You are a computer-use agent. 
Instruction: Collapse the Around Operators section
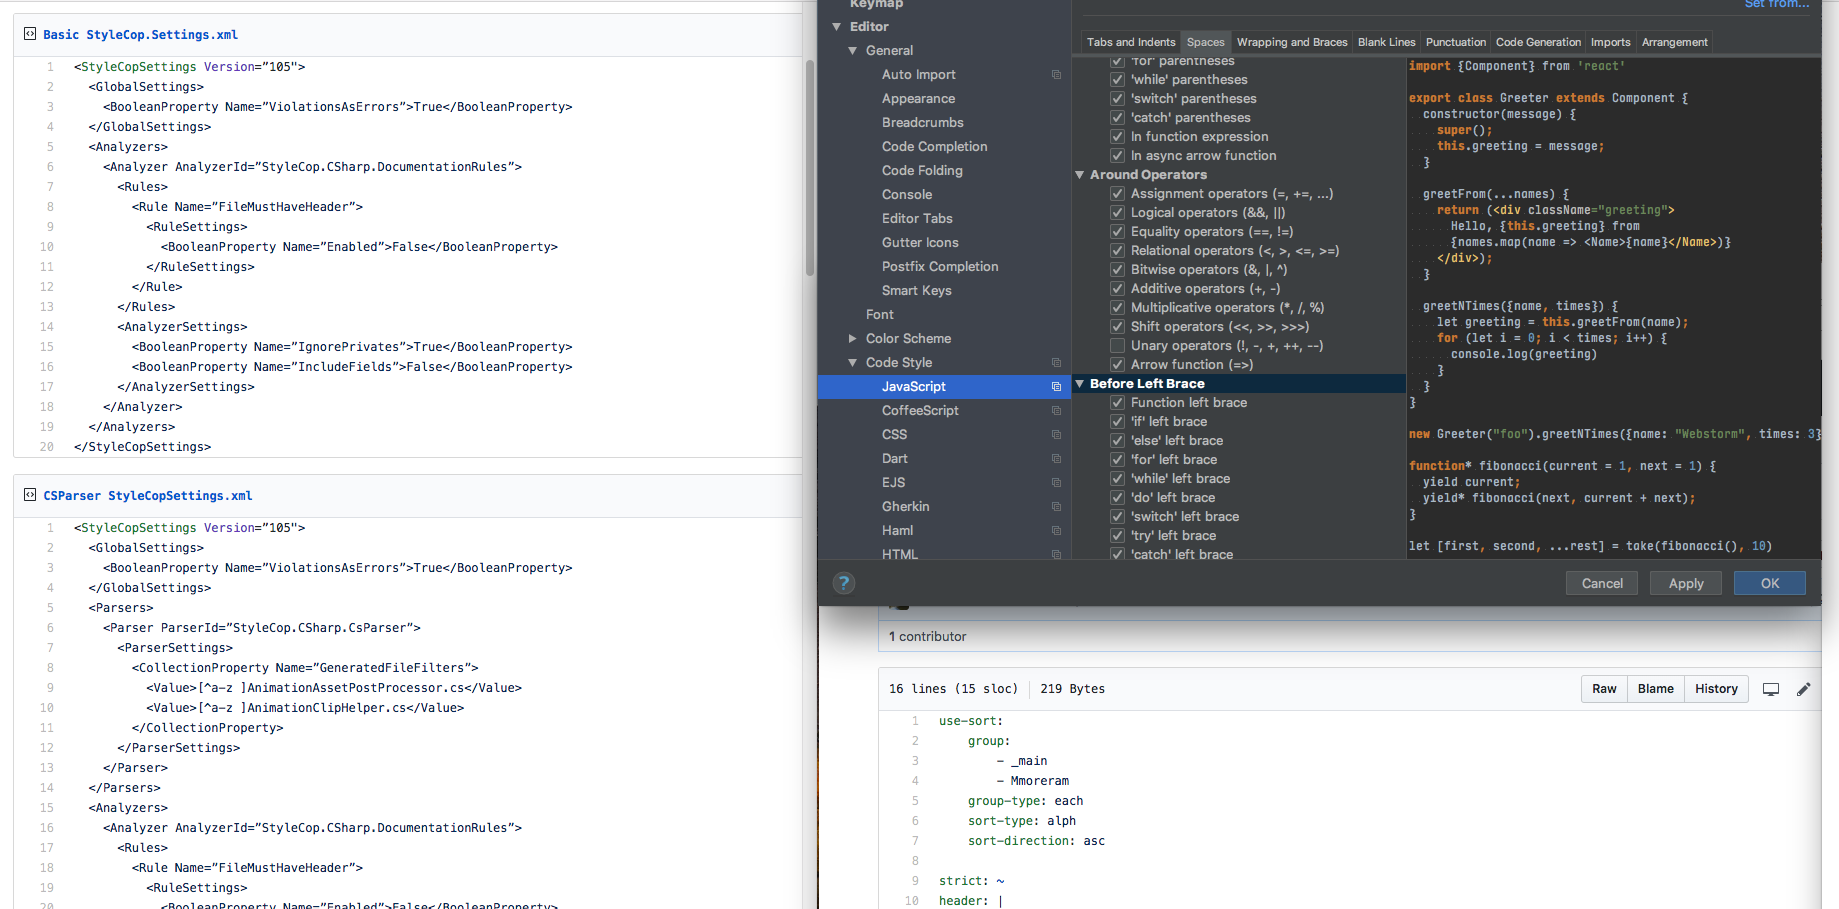1080,175
